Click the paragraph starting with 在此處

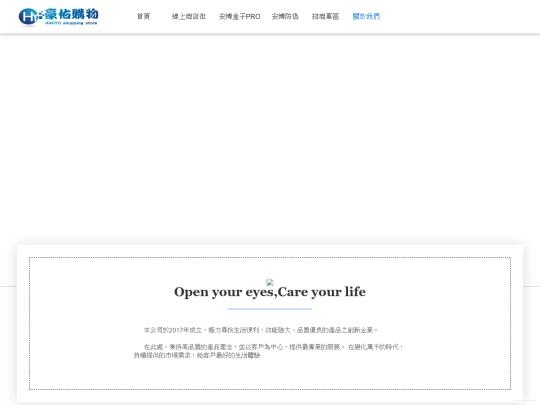(268, 351)
